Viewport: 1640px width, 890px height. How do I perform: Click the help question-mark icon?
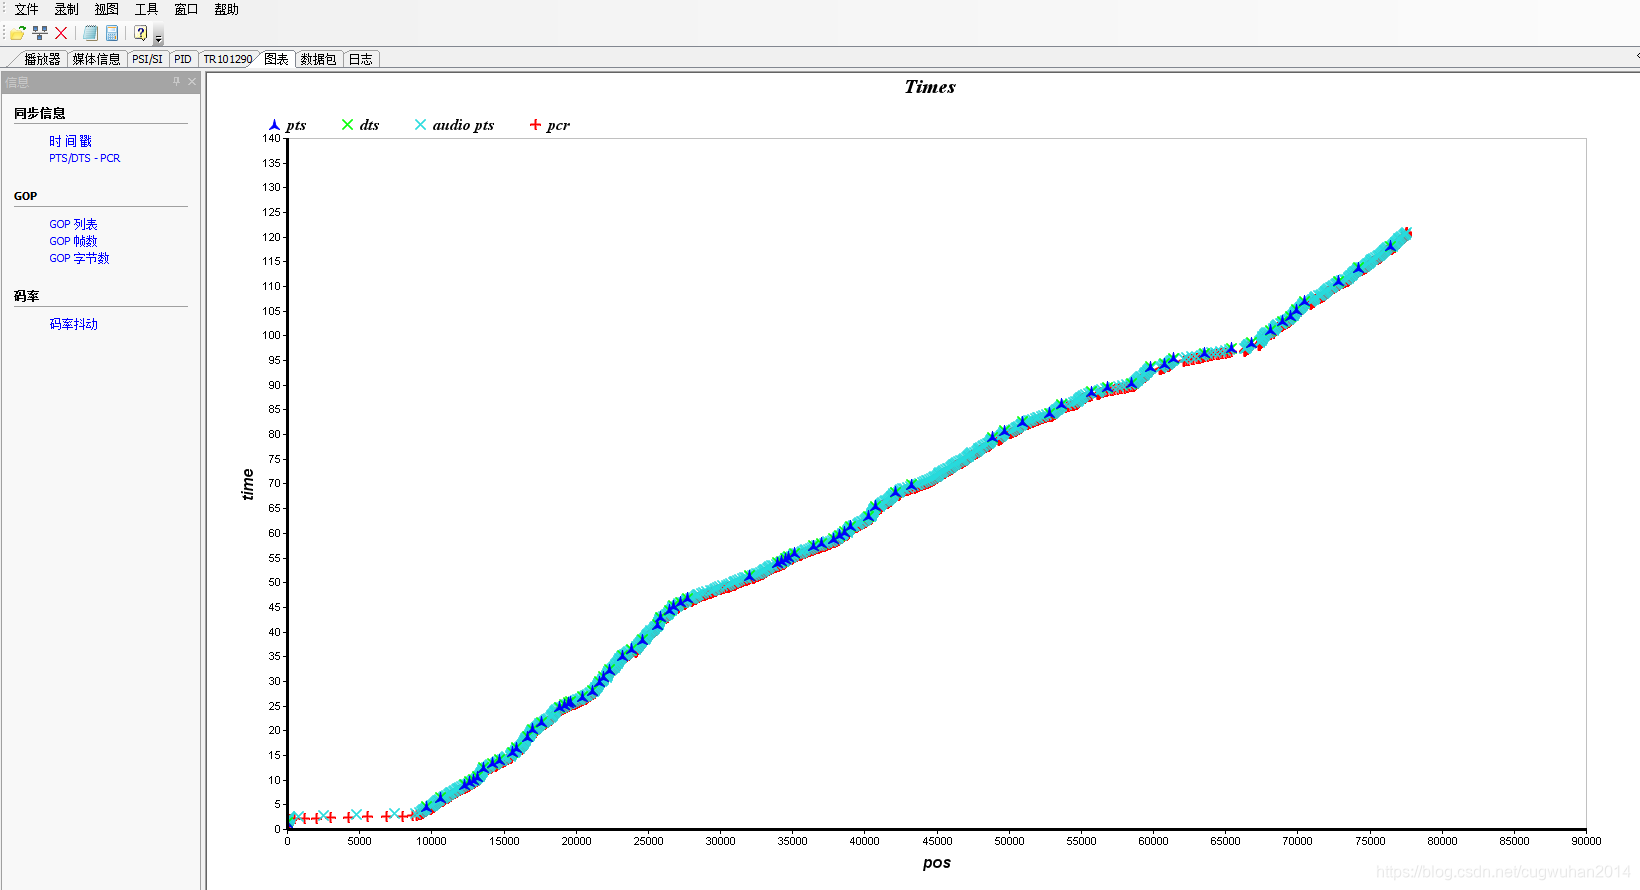pos(141,33)
